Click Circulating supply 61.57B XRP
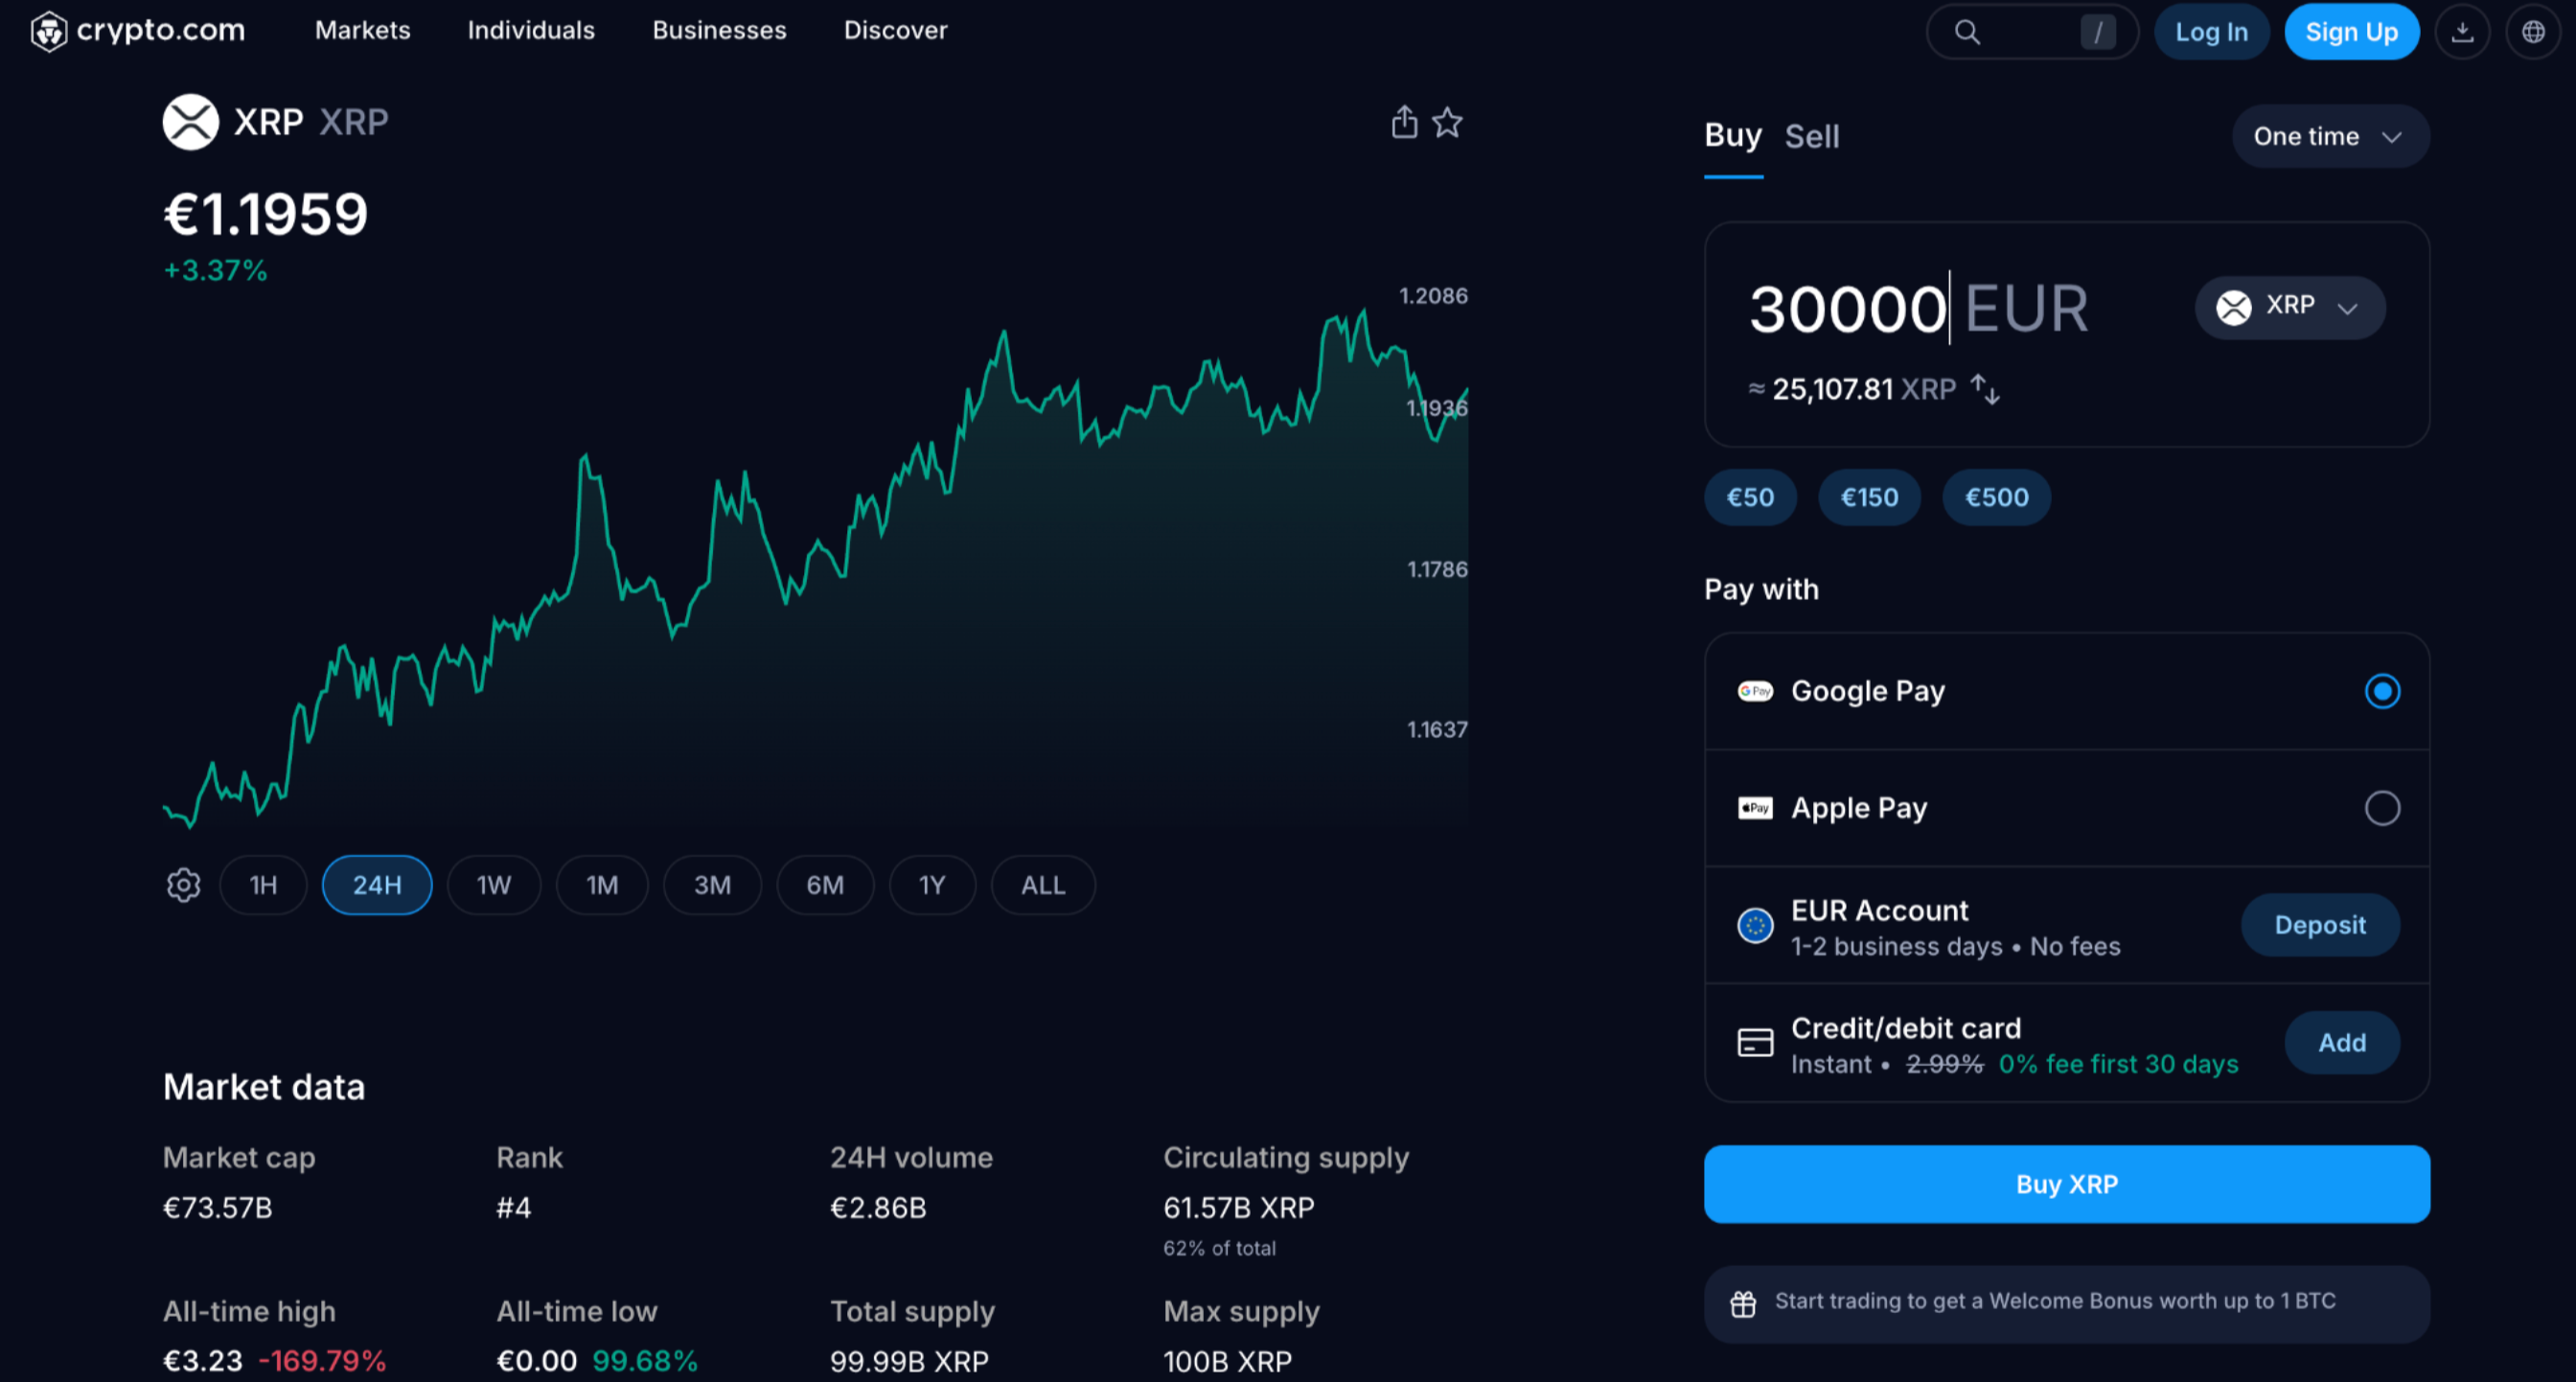The image size is (2576, 1382). pyautogui.click(x=1239, y=1208)
